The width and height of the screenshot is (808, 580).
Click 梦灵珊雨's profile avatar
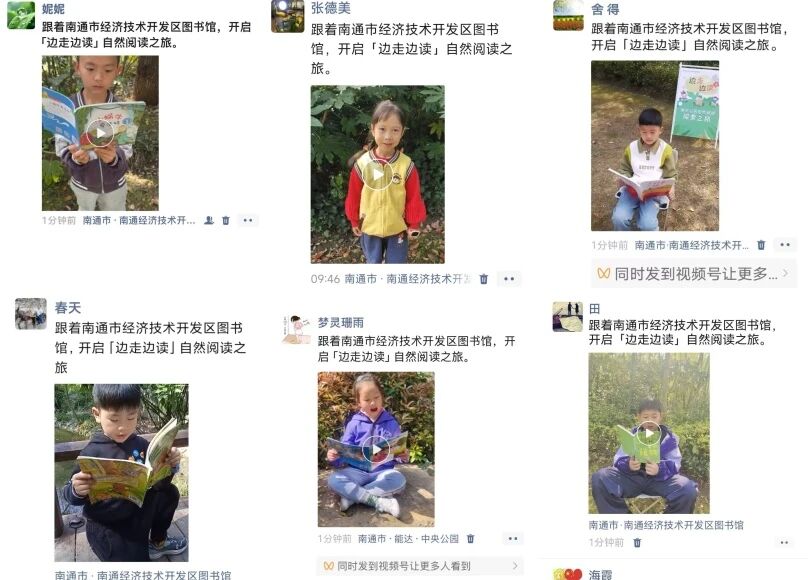[x=297, y=329]
